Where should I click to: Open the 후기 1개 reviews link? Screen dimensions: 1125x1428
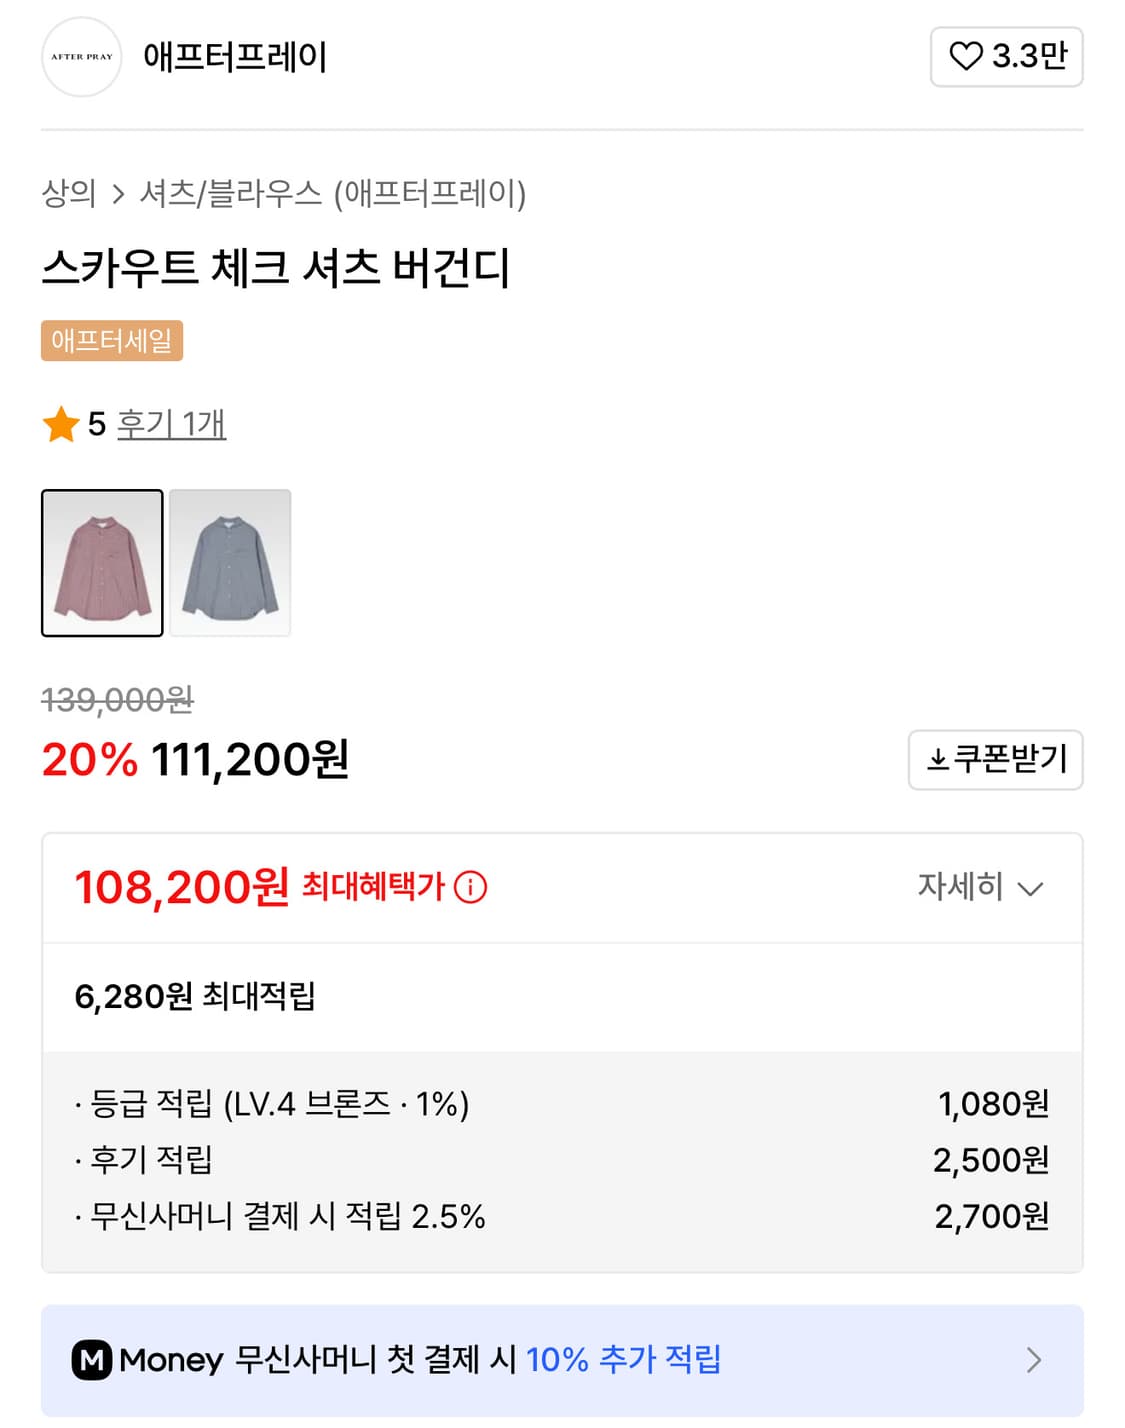coord(171,424)
